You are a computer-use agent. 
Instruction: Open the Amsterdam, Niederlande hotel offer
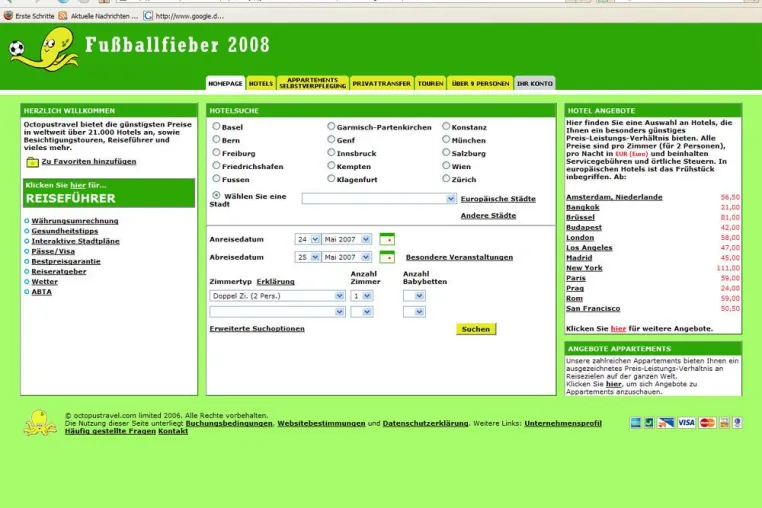click(x=614, y=197)
